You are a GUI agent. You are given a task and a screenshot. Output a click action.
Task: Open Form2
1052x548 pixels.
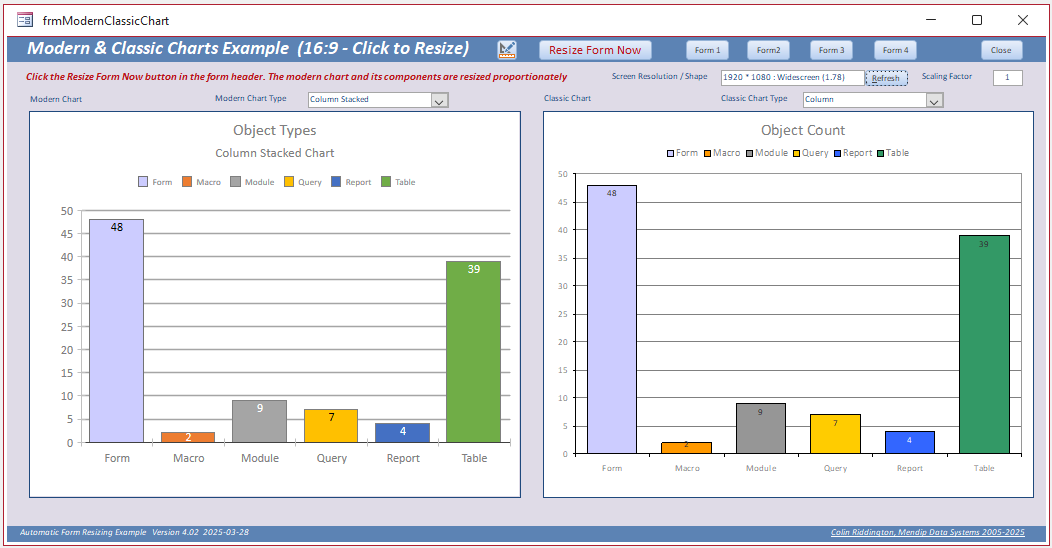pos(768,50)
